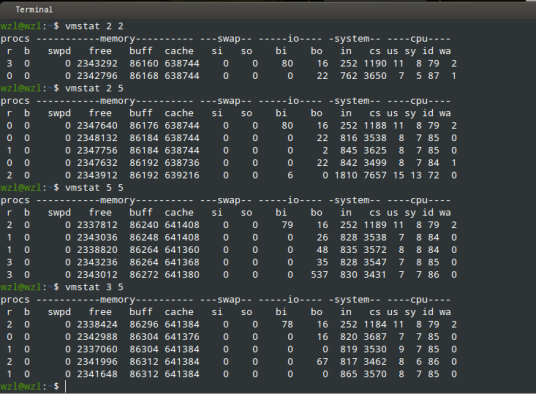Click the 'vmstat 2 2' command text
The image size is (536, 394).
(94, 26)
